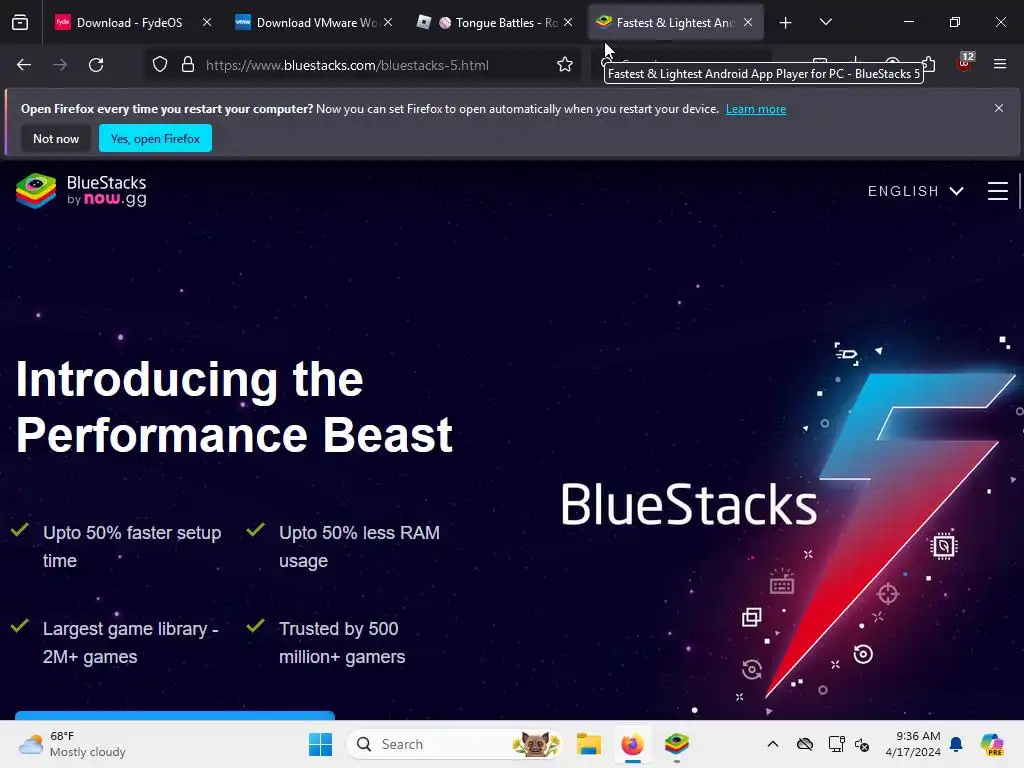Click 'Upto 50% faster setup time' text
This screenshot has height=768, width=1024.
tap(132, 547)
